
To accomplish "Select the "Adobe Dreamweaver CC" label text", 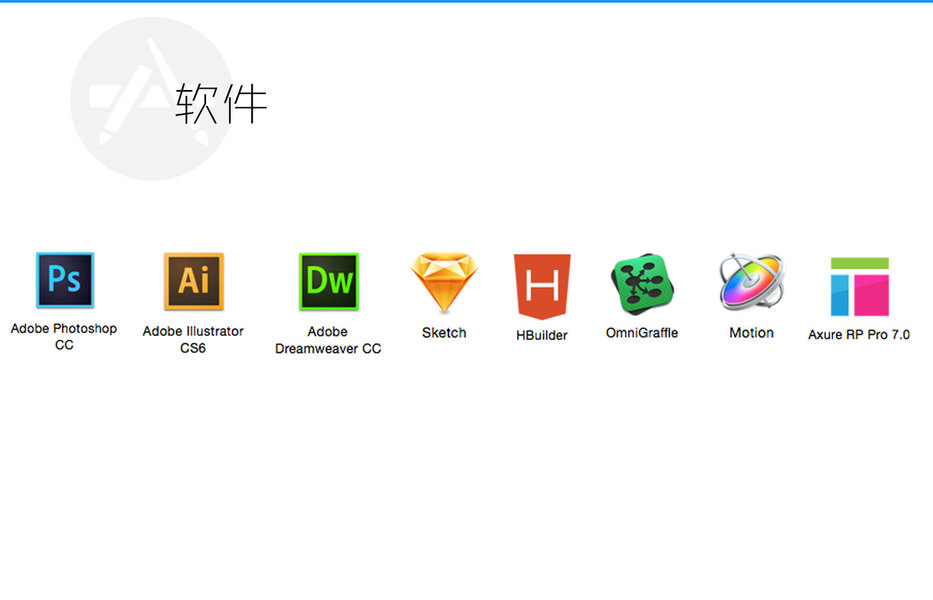I will (x=328, y=340).
